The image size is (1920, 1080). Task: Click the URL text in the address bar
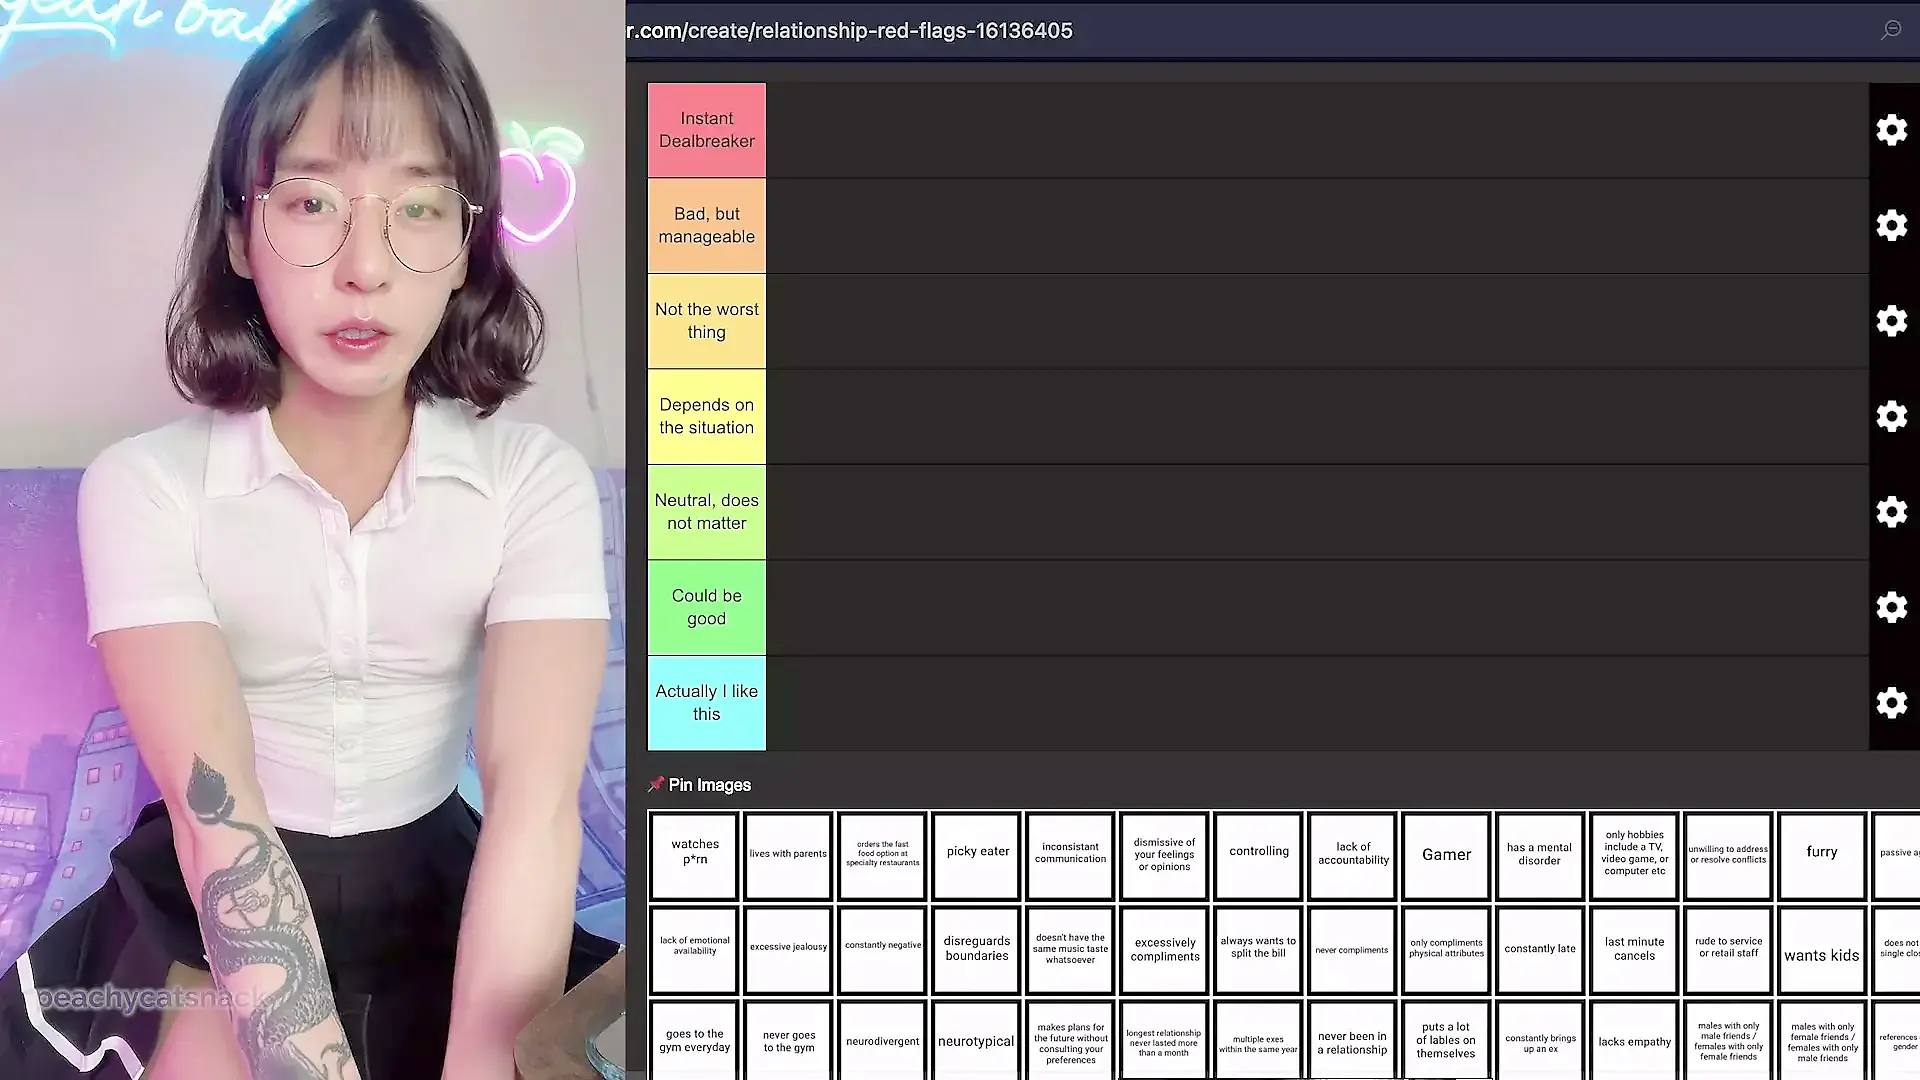[x=850, y=31]
